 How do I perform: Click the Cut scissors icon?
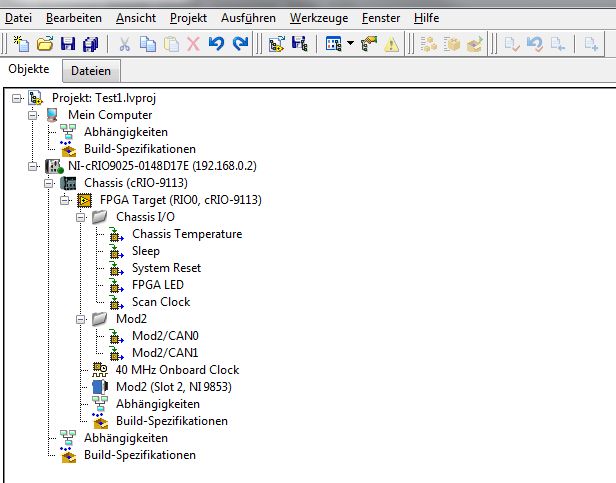(x=125, y=44)
